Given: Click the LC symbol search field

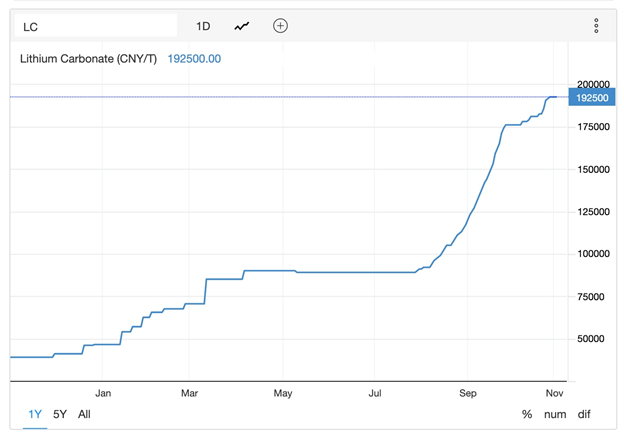Looking at the screenshot, I should pyautogui.click(x=94, y=26).
